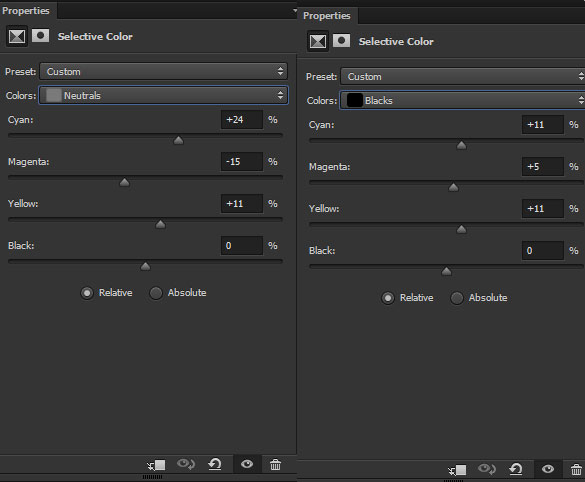Click the Selective Color adjustment icon in left panel
The width and height of the screenshot is (585, 482).
(17, 37)
